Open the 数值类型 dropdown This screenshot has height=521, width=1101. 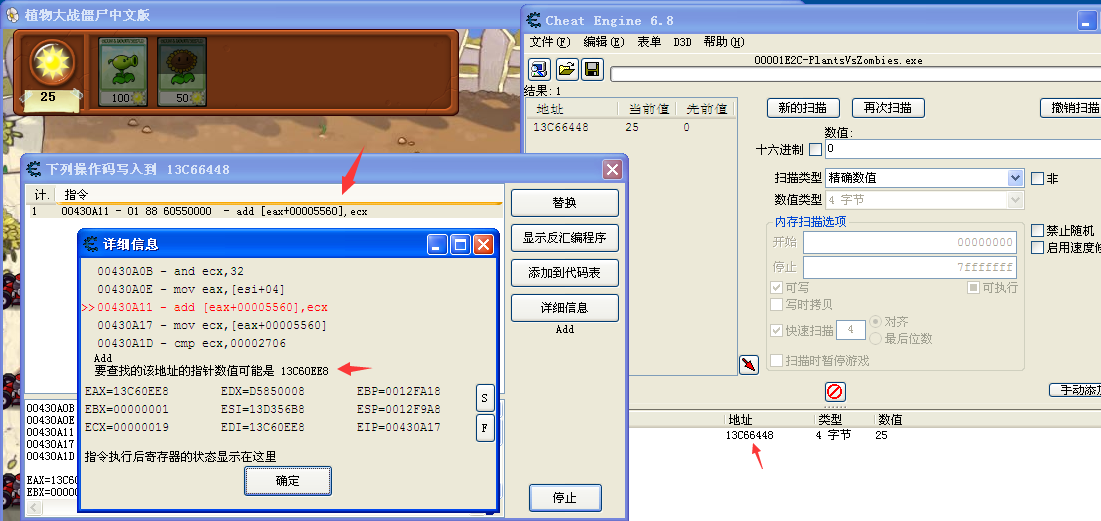(x=1015, y=200)
